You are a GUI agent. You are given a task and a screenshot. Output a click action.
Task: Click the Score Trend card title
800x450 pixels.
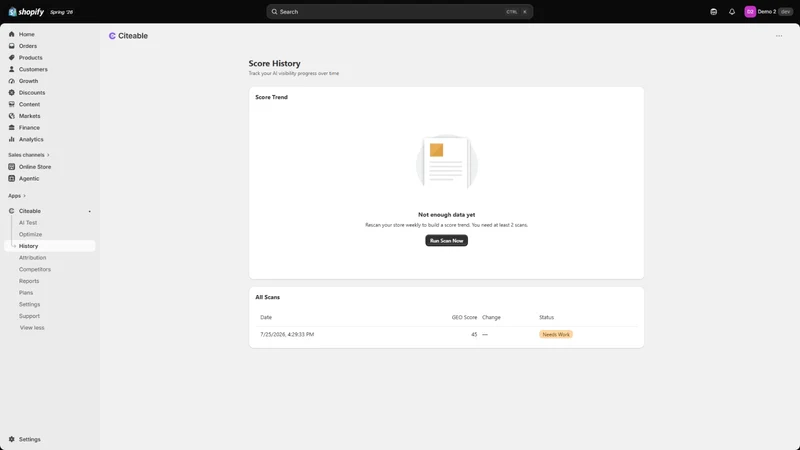(x=271, y=97)
